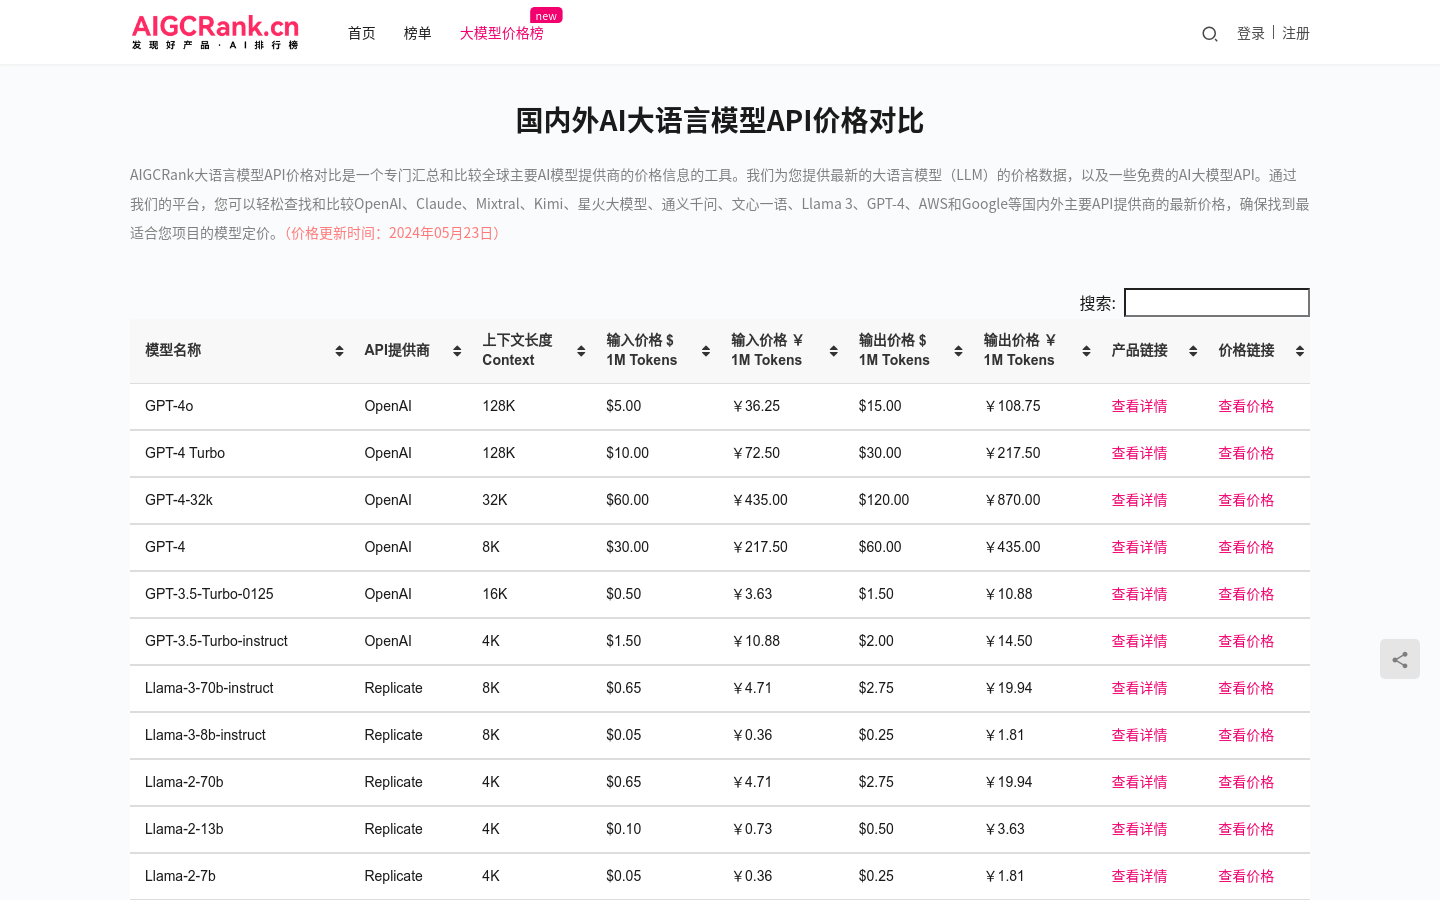Image resolution: width=1440 pixels, height=900 pixels.
Task: Sort by 输出价格 $ column arrows
Action: pos(958,351)
